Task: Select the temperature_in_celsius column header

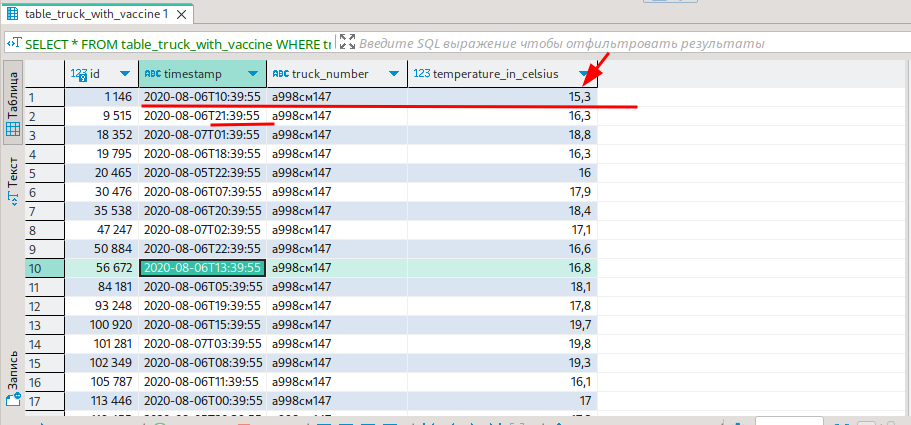Action: click(503, 74)
